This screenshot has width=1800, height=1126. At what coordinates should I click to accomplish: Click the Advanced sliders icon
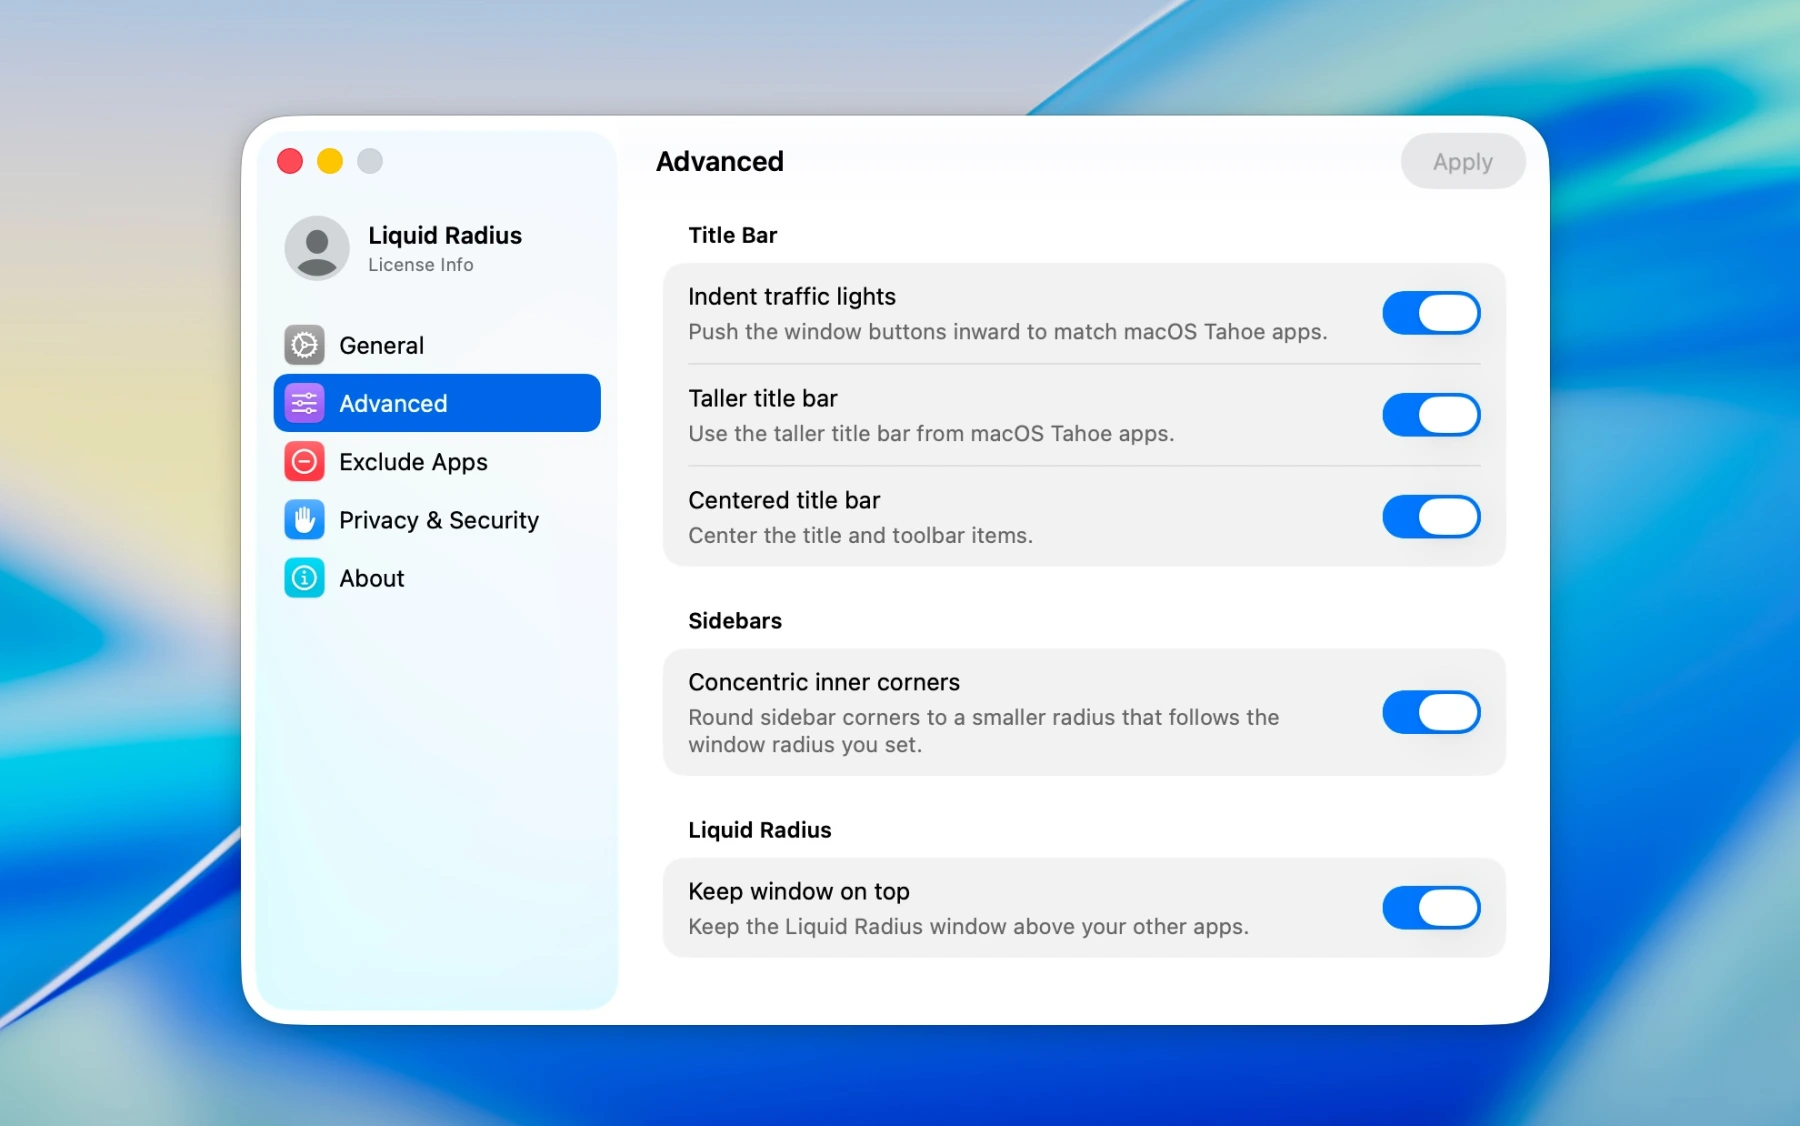(304, 403)
